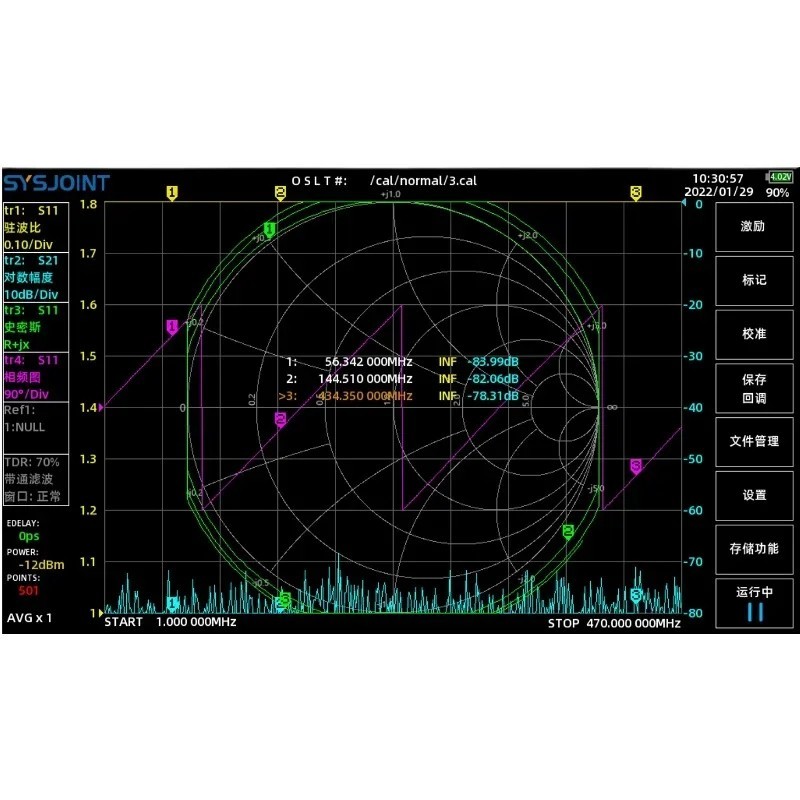This screenshot has width=800, height=800.
Task: Select the tr4 S11 phase trace panel
Action: [33, 375]
